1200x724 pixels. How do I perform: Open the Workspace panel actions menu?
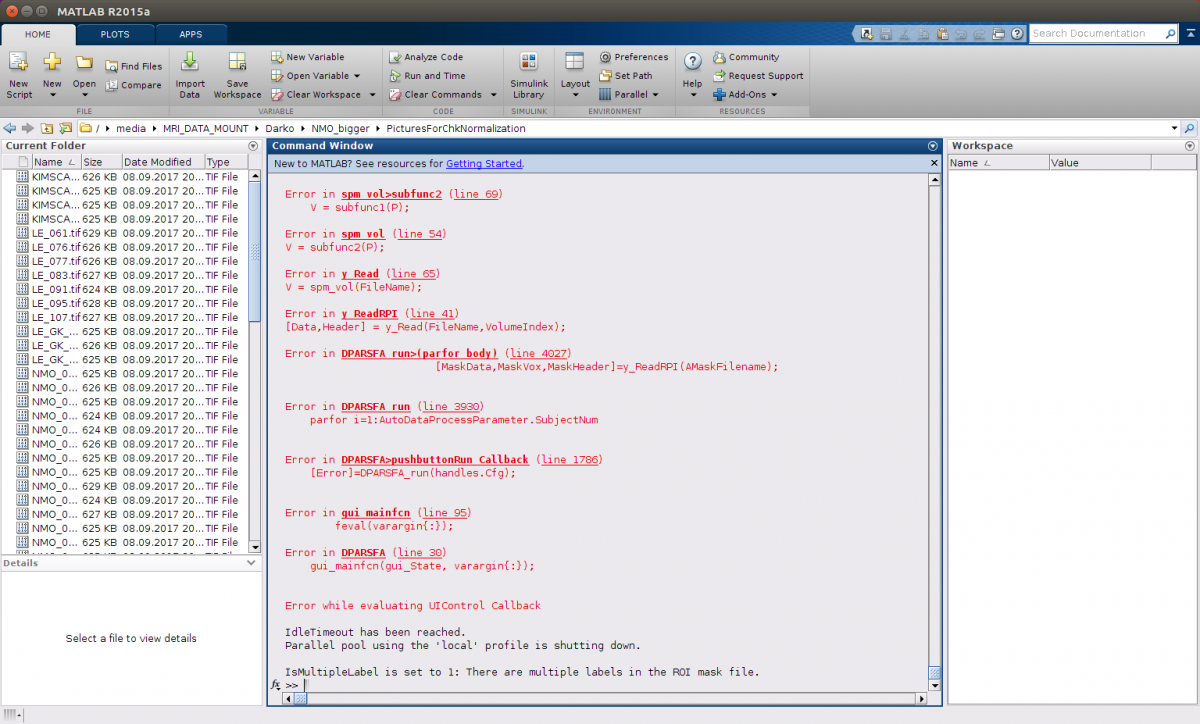[1189, 146]
